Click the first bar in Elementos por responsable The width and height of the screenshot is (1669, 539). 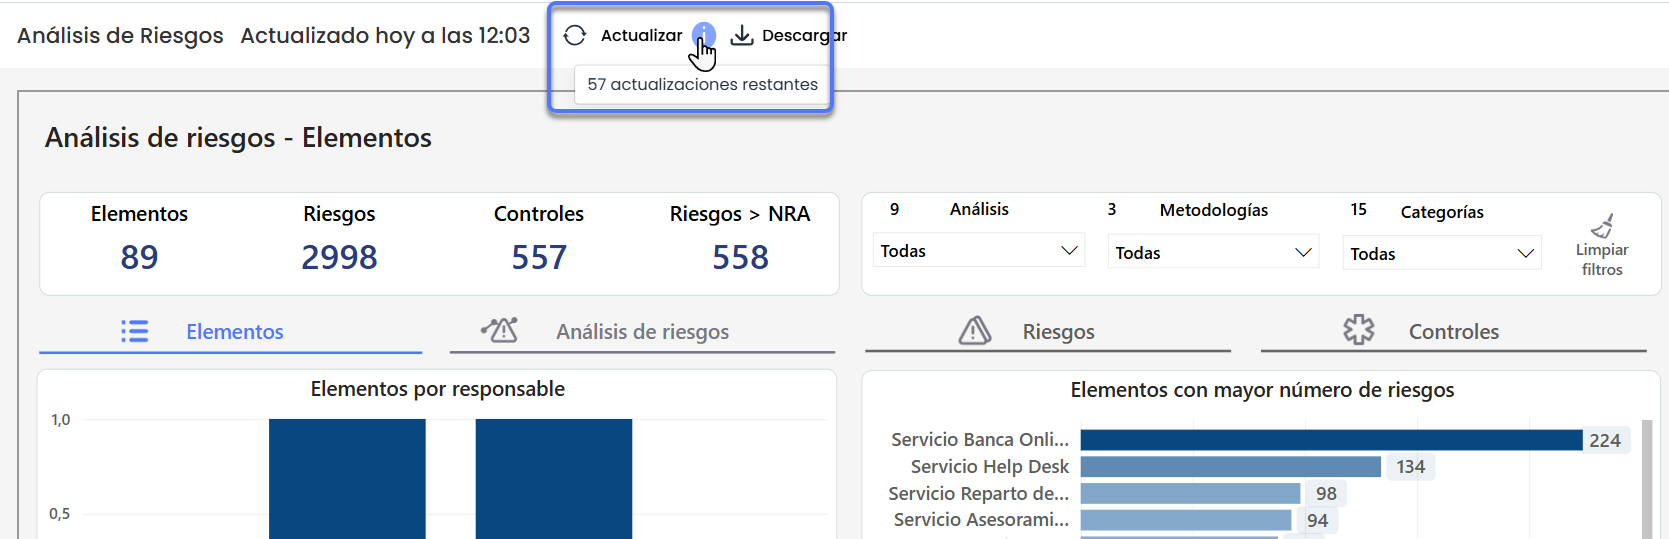(347, 478)
